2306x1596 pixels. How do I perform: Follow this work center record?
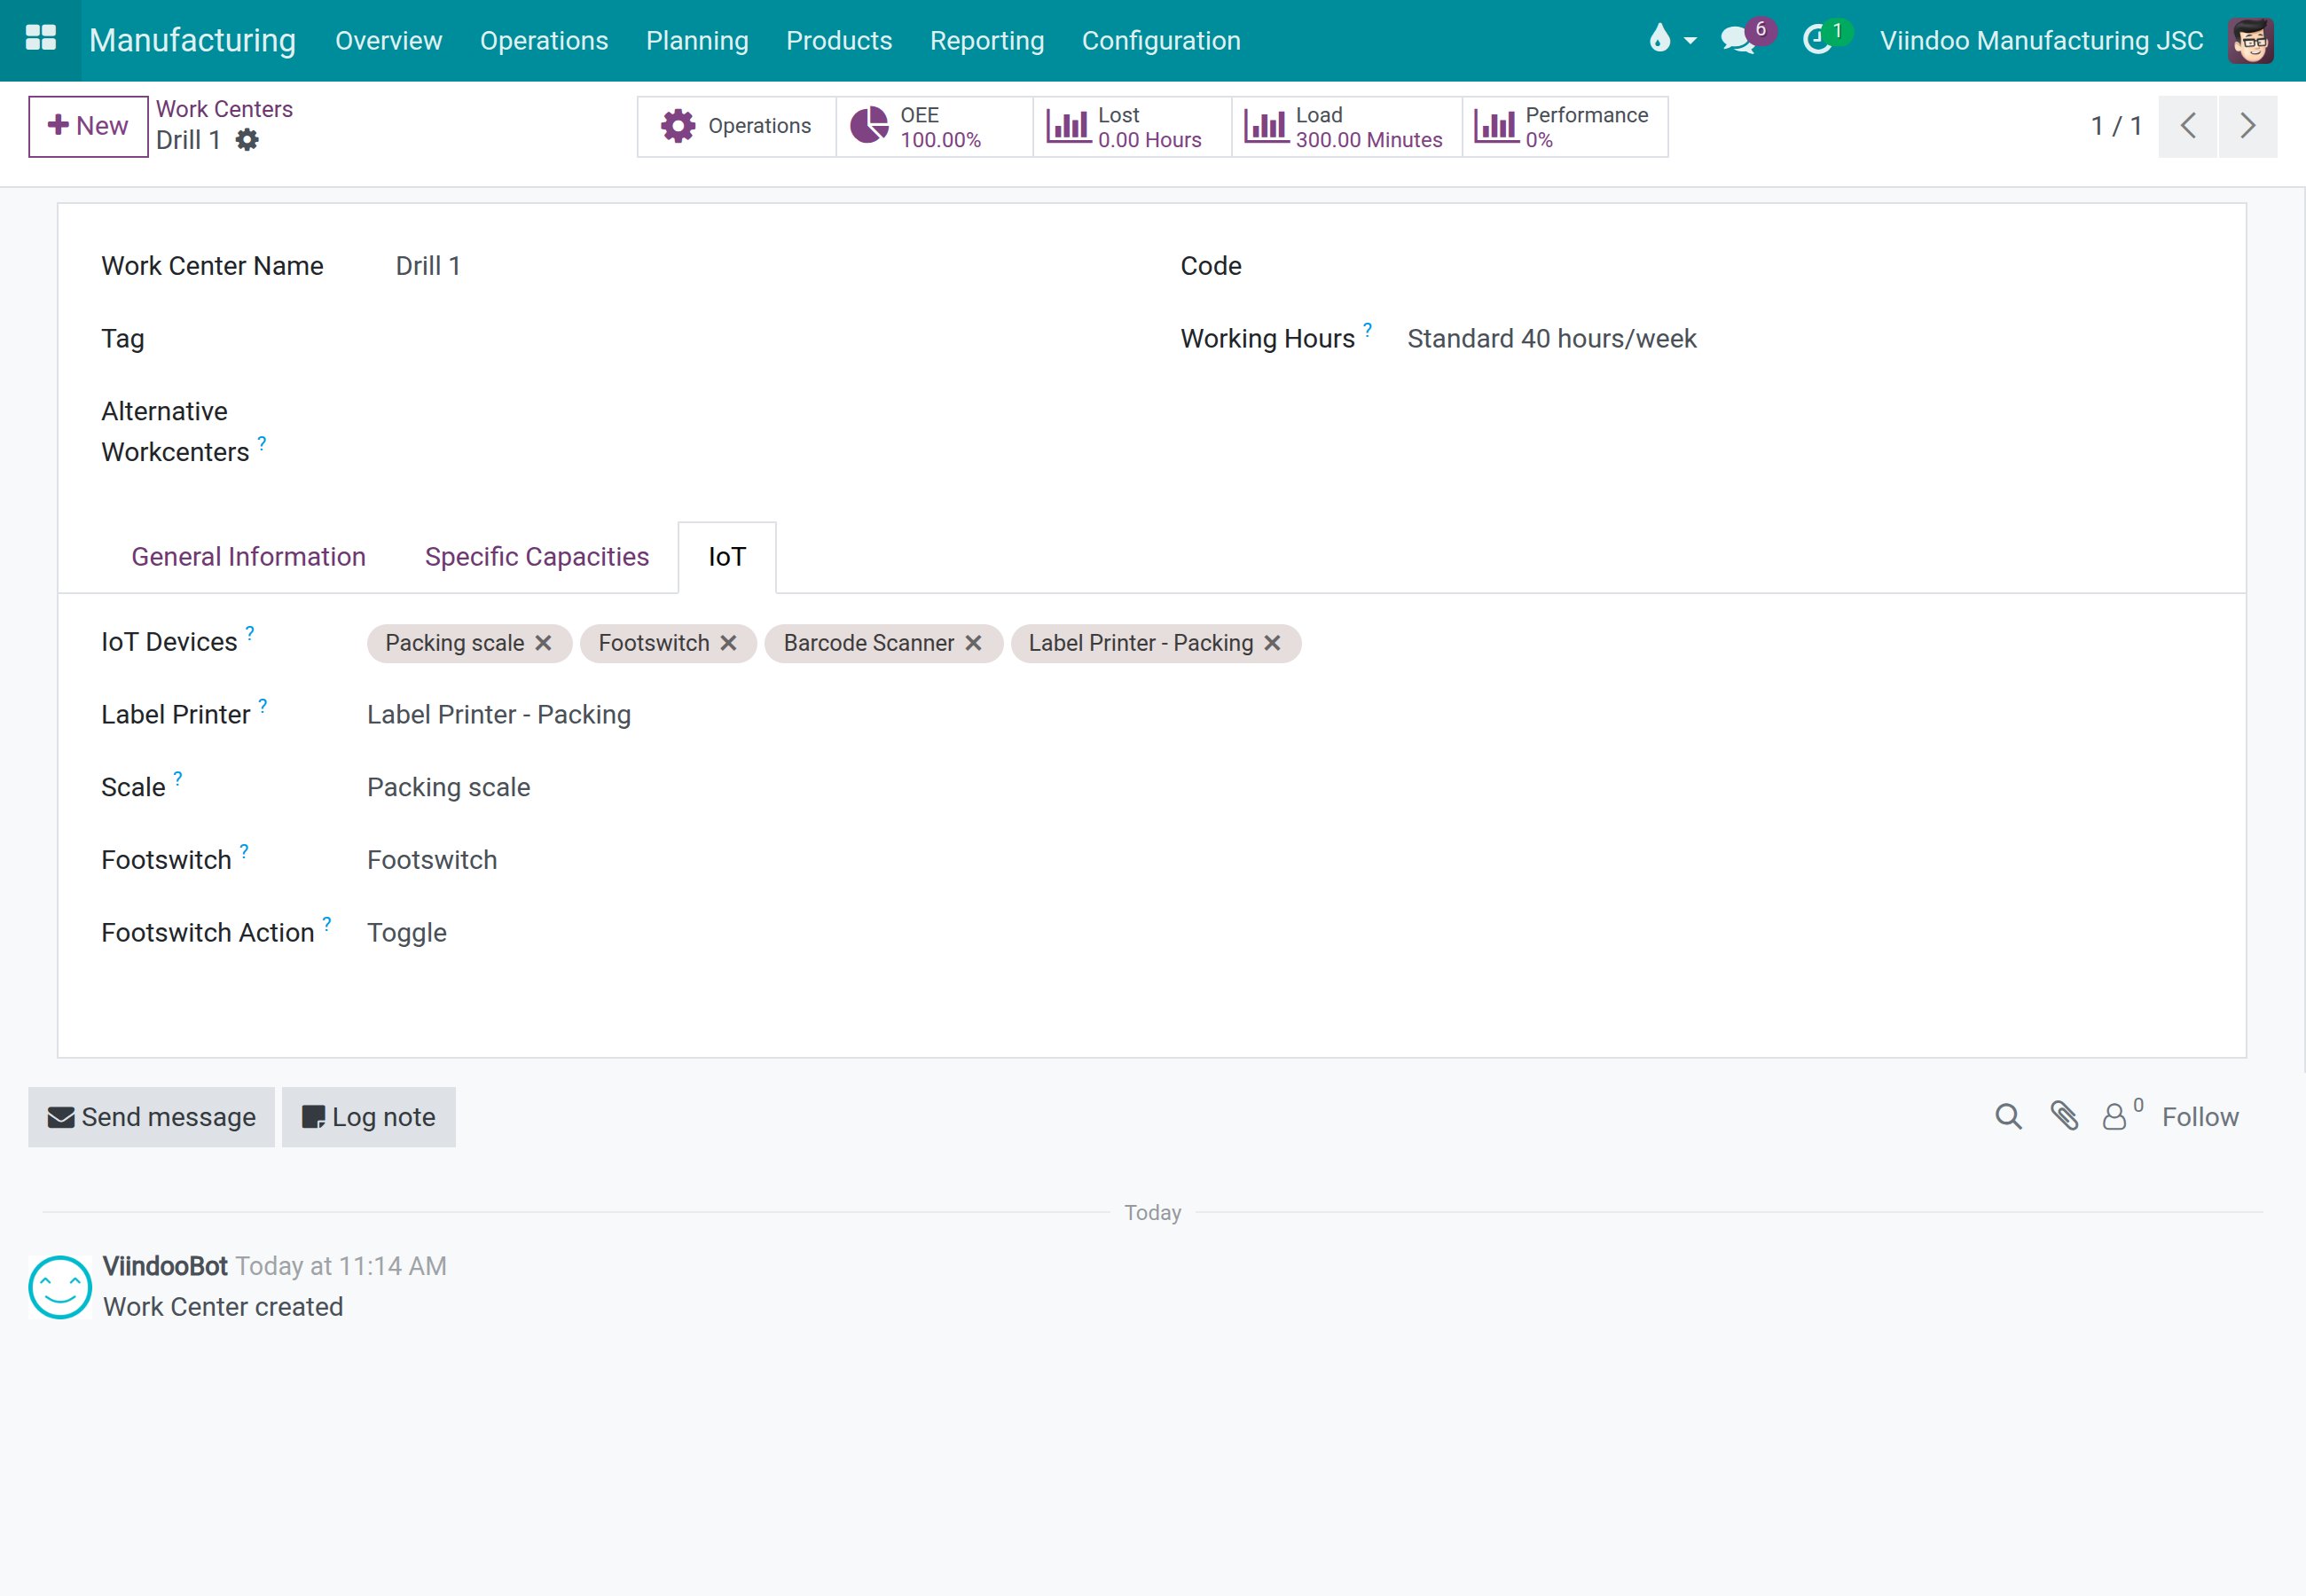pyautogui.click(x=2200, y=1116)
